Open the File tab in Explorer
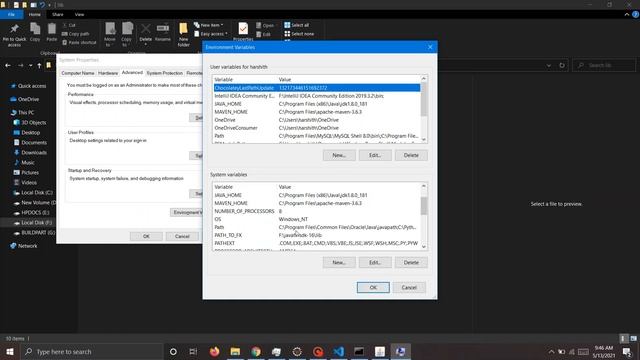 pos(11,14)
